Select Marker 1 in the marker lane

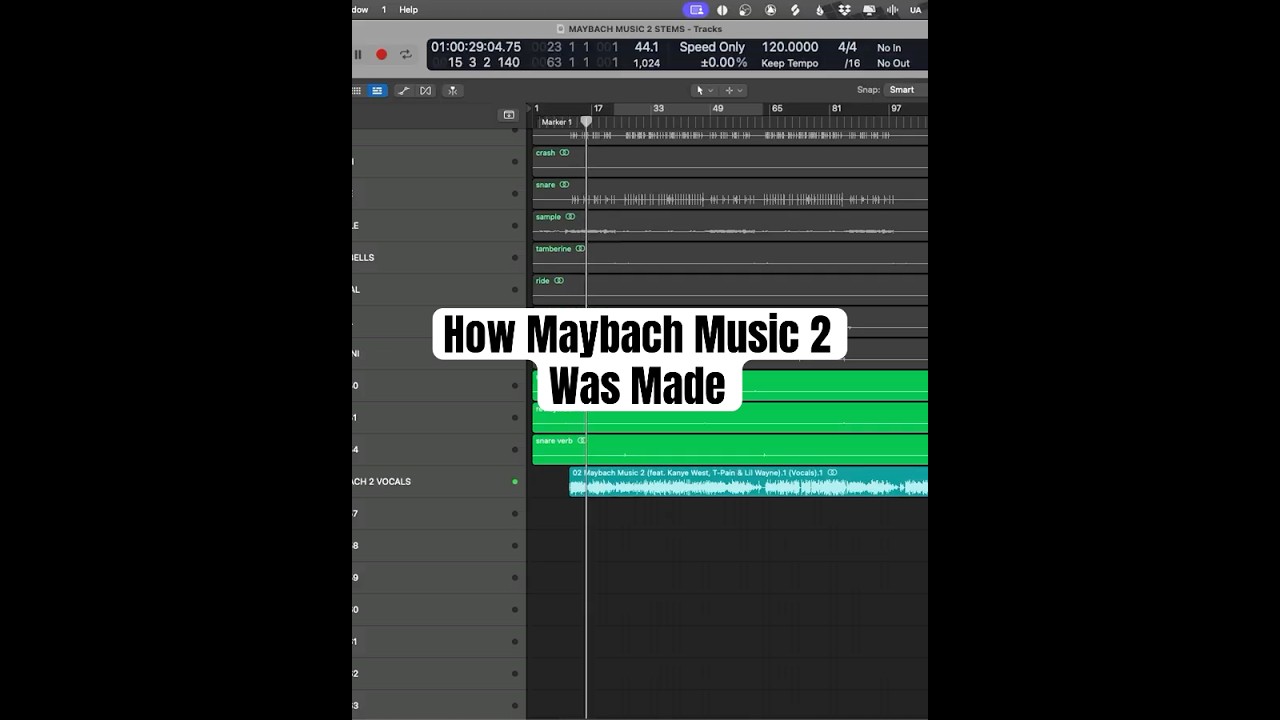(x=557, y=122)
